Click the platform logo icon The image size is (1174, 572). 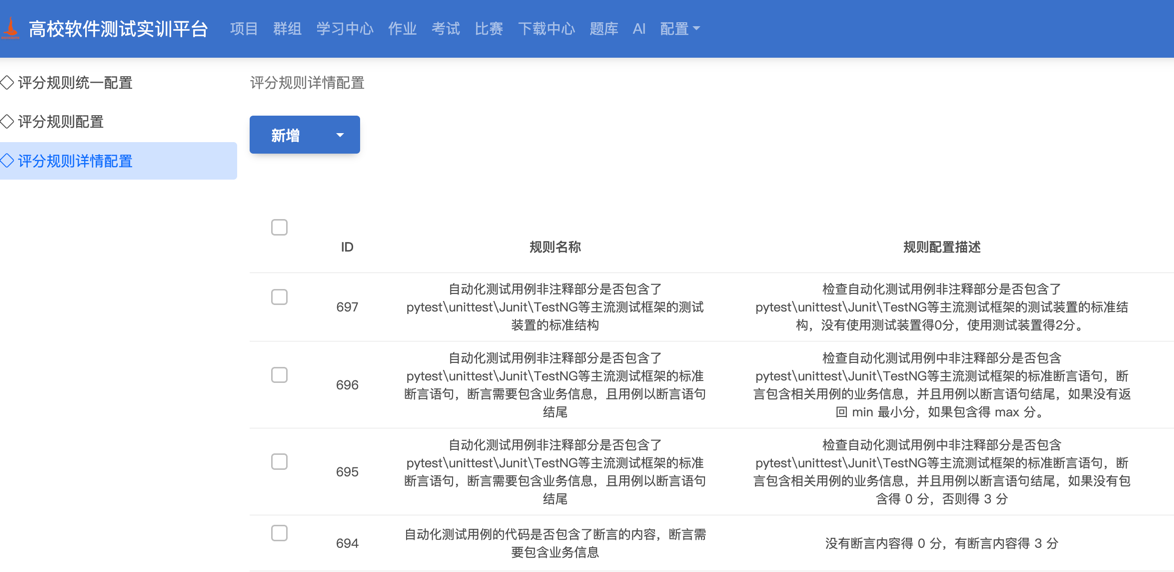pyautogui.click(x=9, y=28)
